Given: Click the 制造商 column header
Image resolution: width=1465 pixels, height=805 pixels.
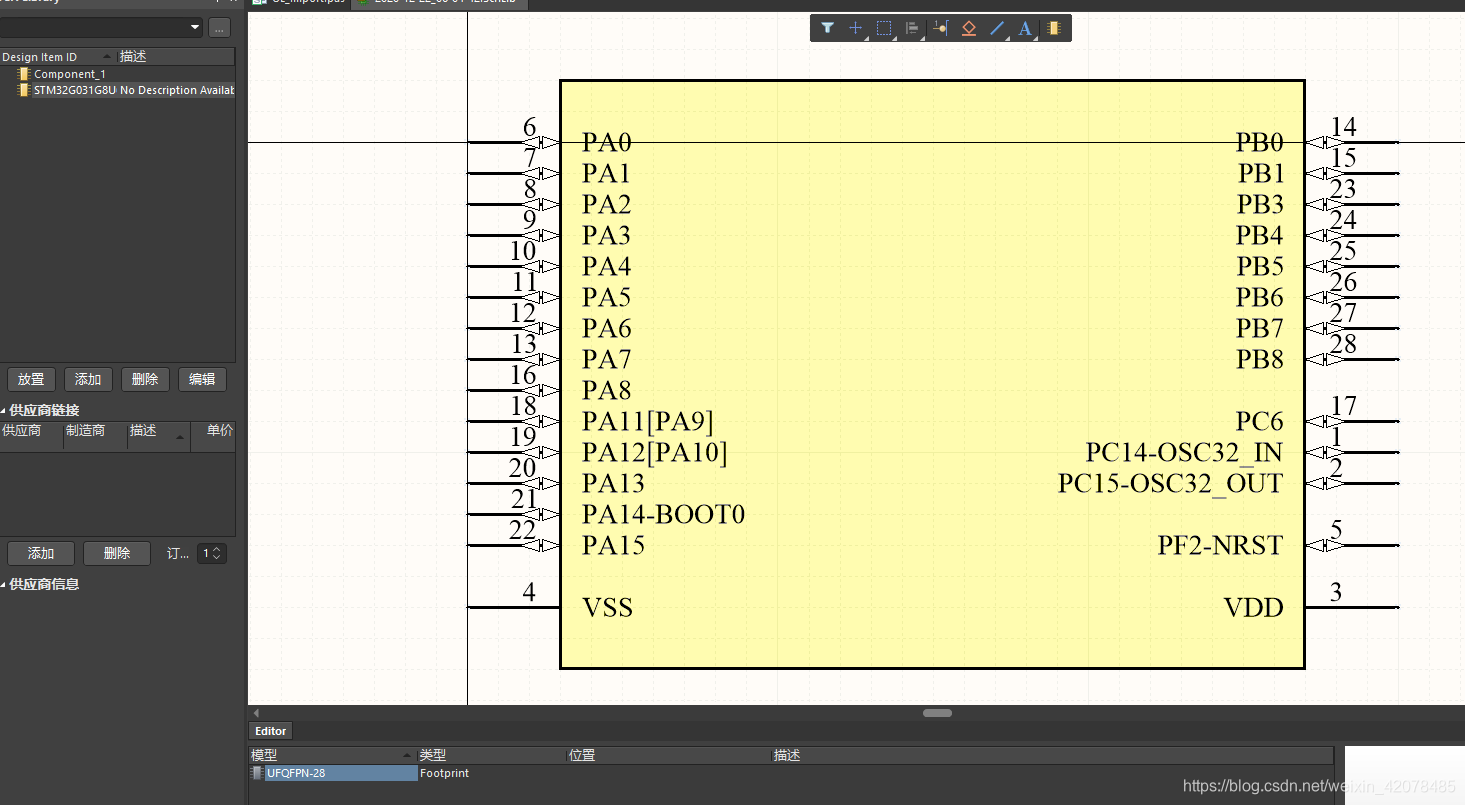Looking at the screenshot, I should tap(95, 431).
